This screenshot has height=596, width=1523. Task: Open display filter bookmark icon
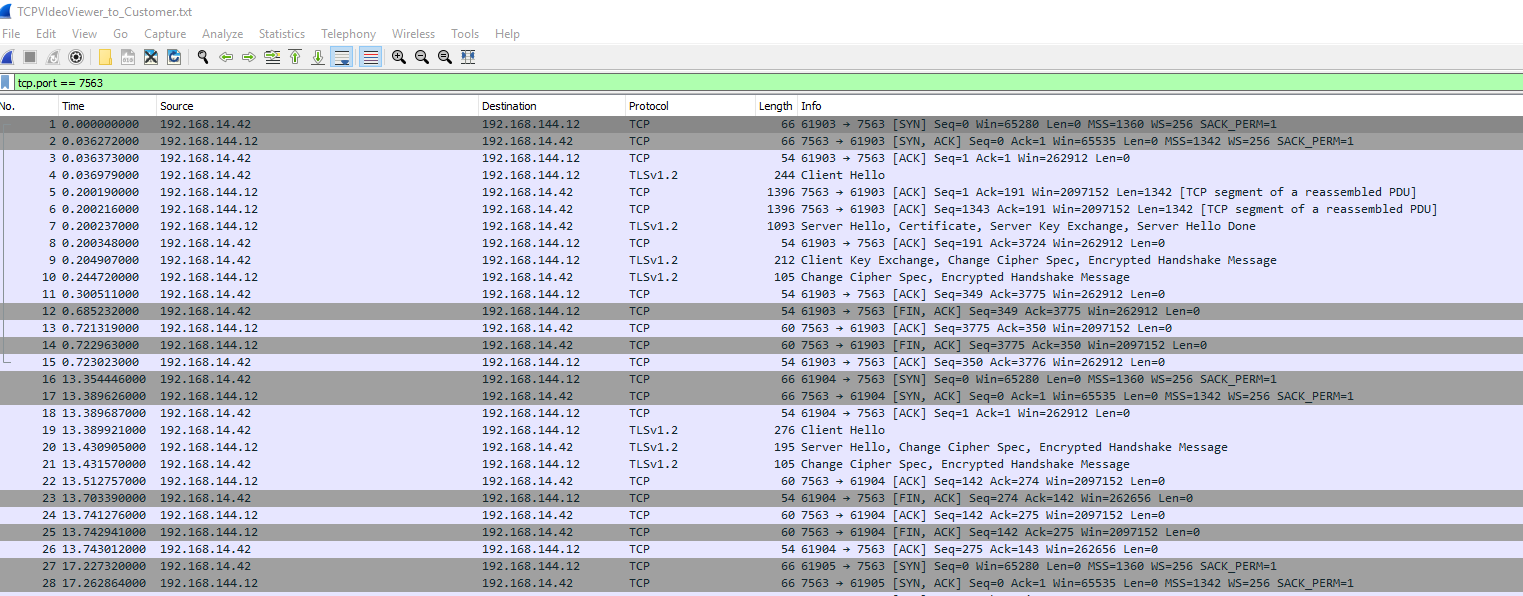tap(6, 83)
